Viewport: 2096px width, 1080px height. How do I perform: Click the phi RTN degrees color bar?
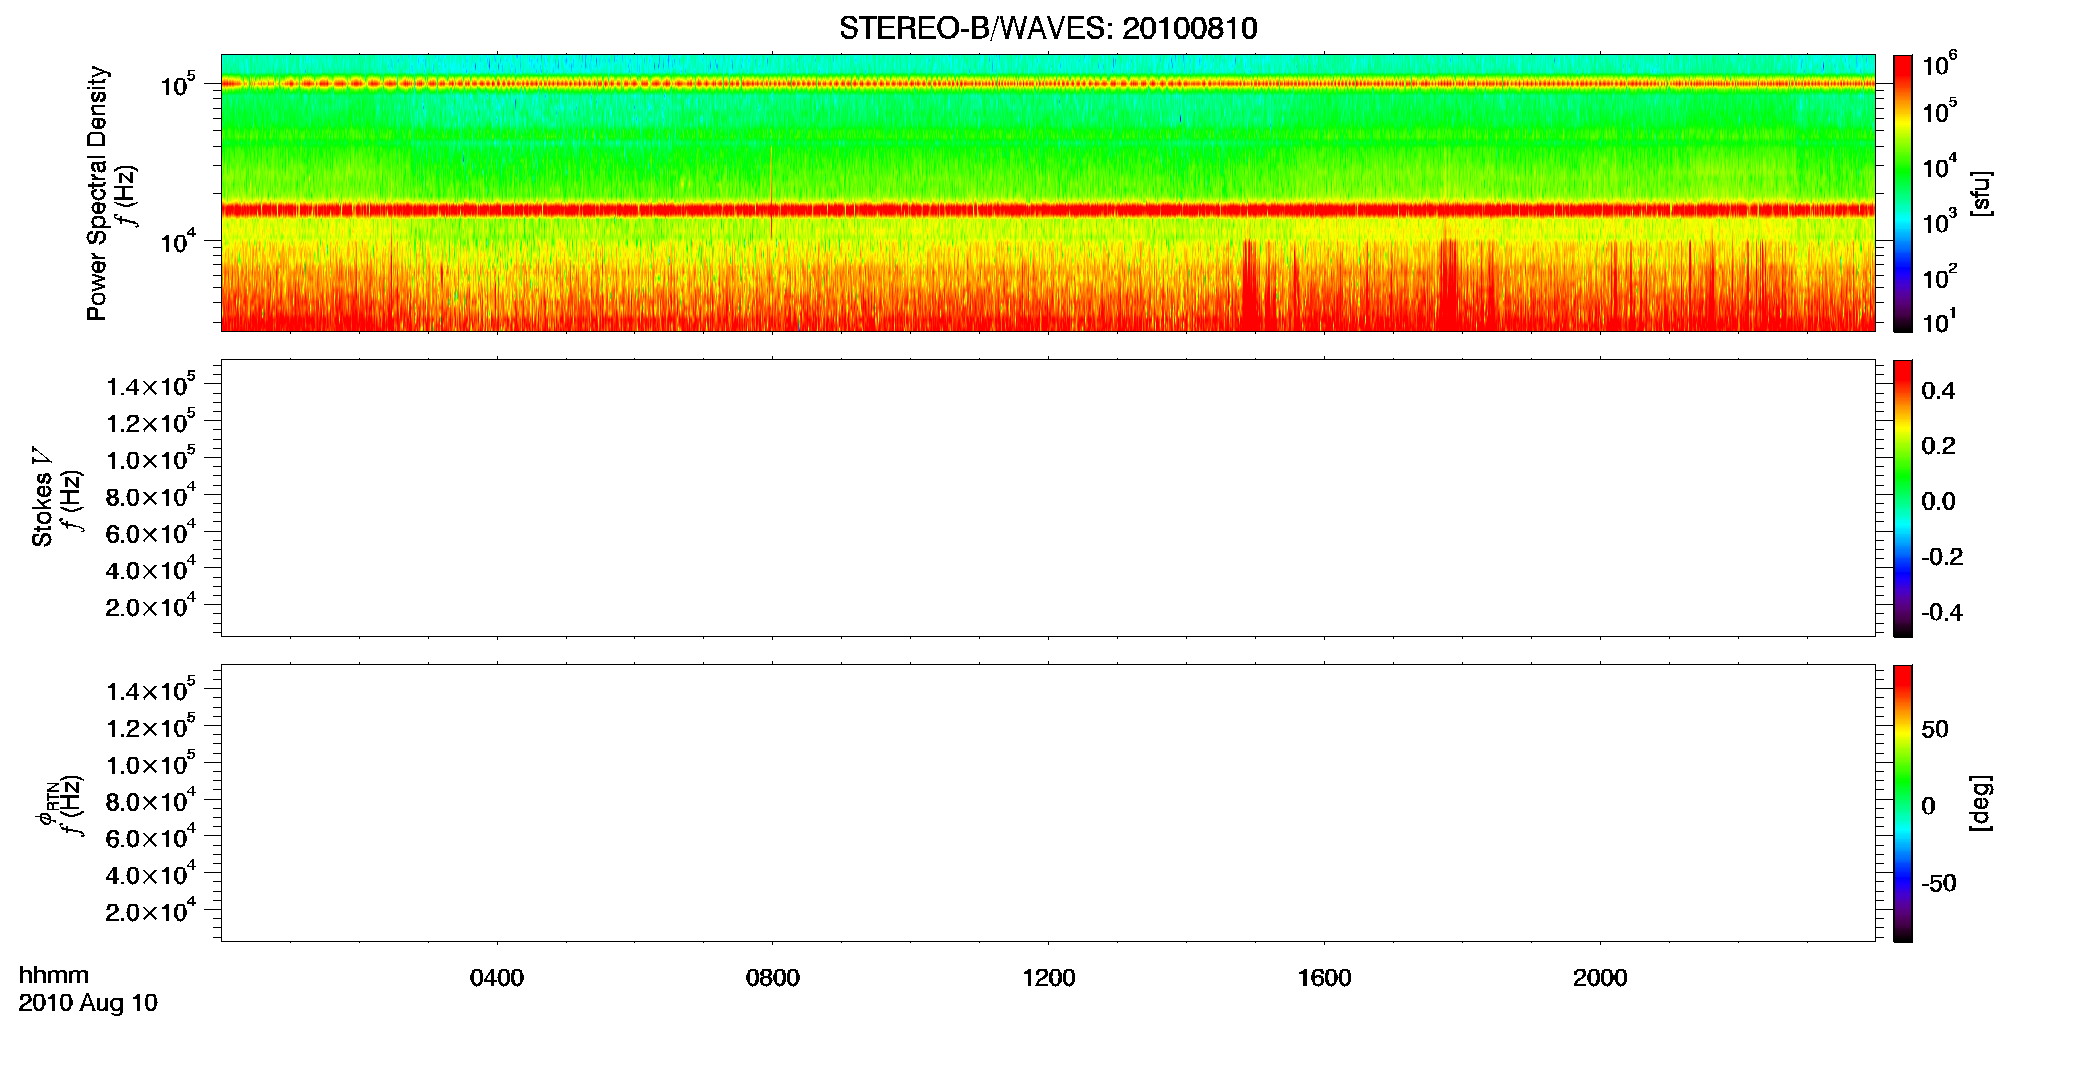pyautogui.click(x=1903, y=803)
